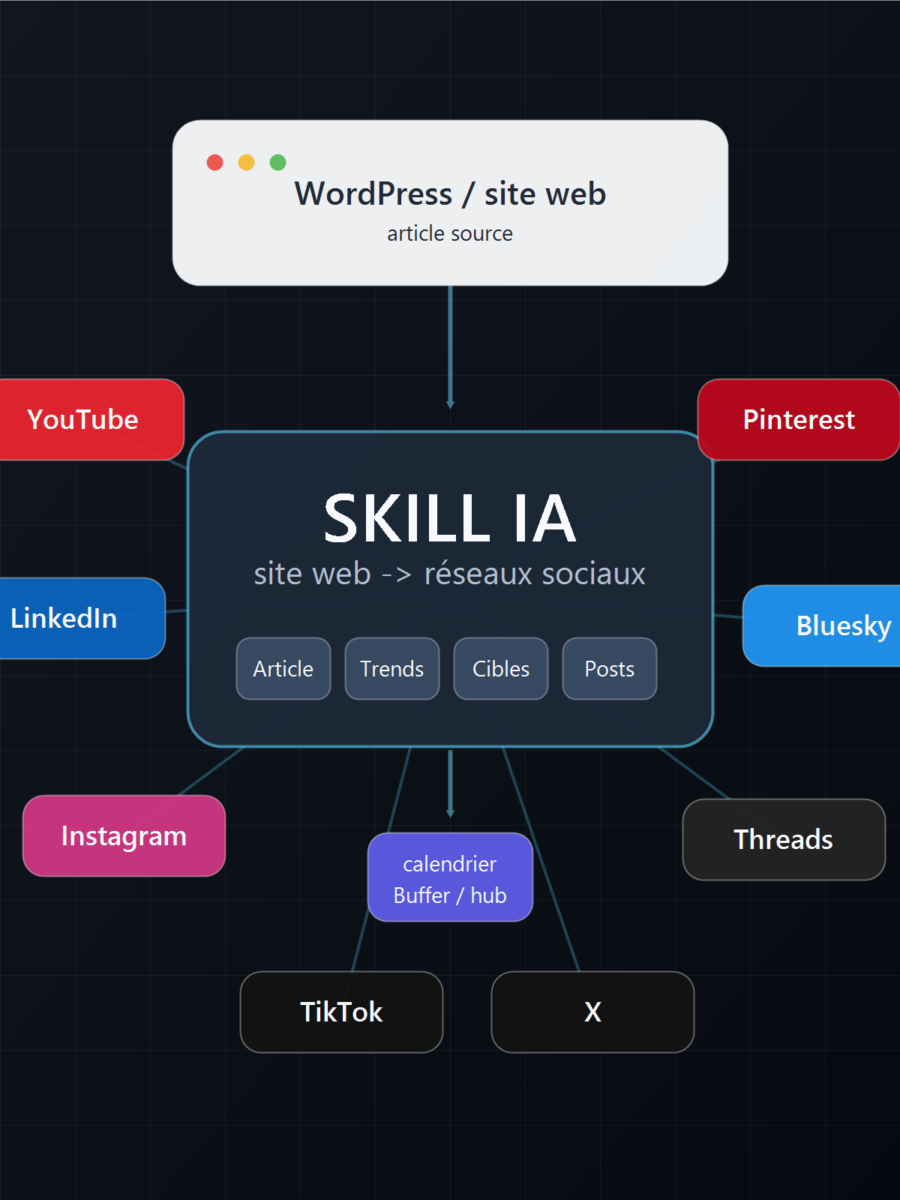Screen dimensions: 900x1200
Task: Click 'site web -> réseaux sociaux' subtitle
Action: (x=450, y=574)
